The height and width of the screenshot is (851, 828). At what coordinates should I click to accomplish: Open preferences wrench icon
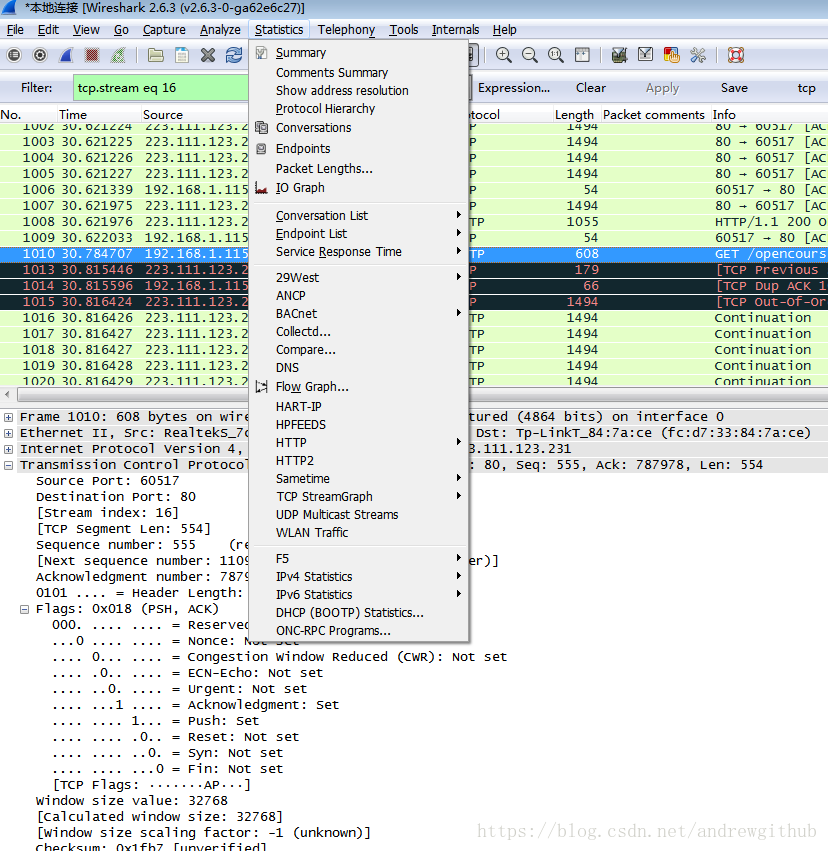[698, 55]
